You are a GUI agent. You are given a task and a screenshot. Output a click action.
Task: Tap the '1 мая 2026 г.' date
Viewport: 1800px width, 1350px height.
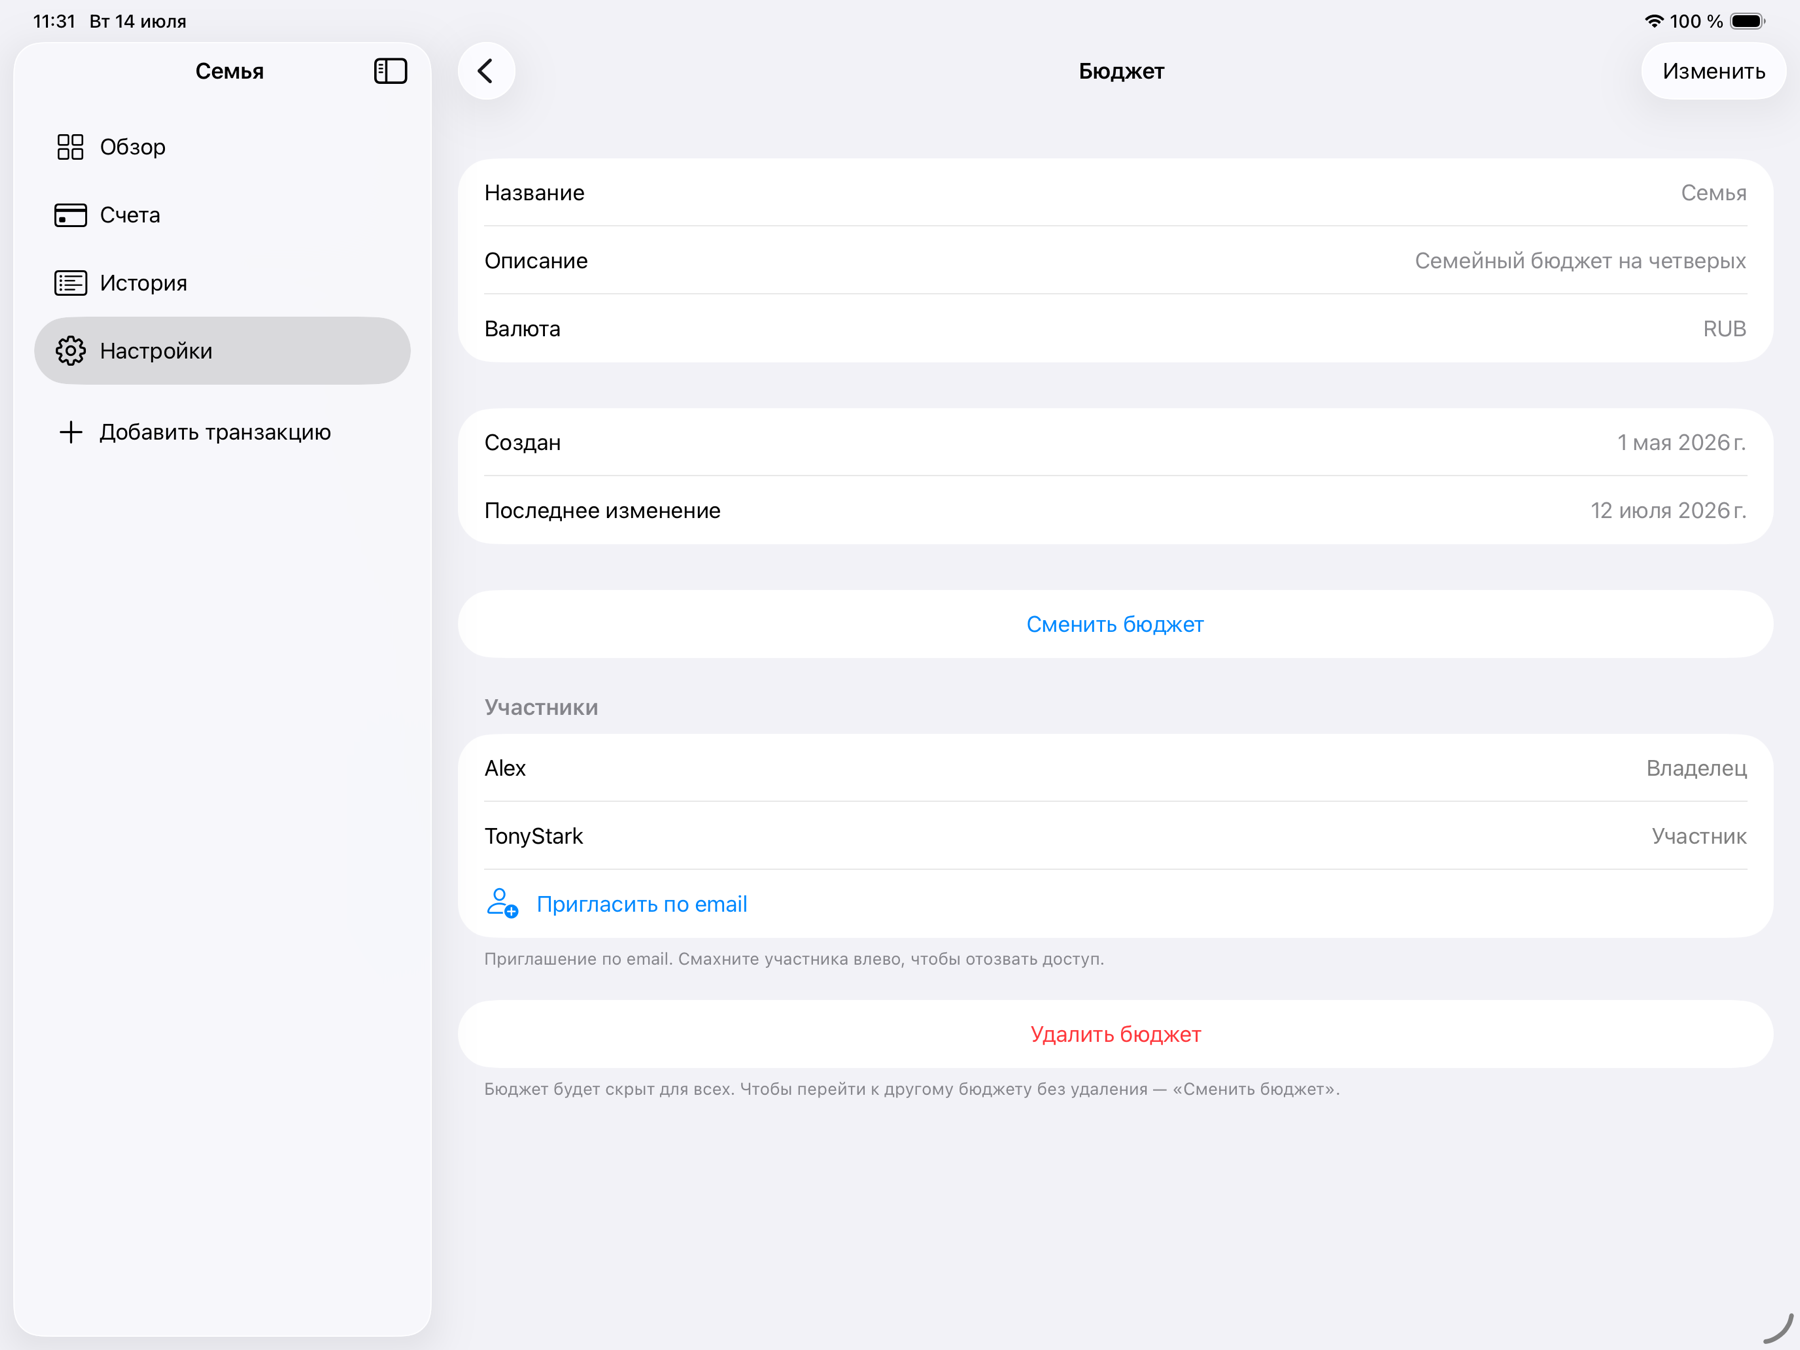click(1681, 443)
